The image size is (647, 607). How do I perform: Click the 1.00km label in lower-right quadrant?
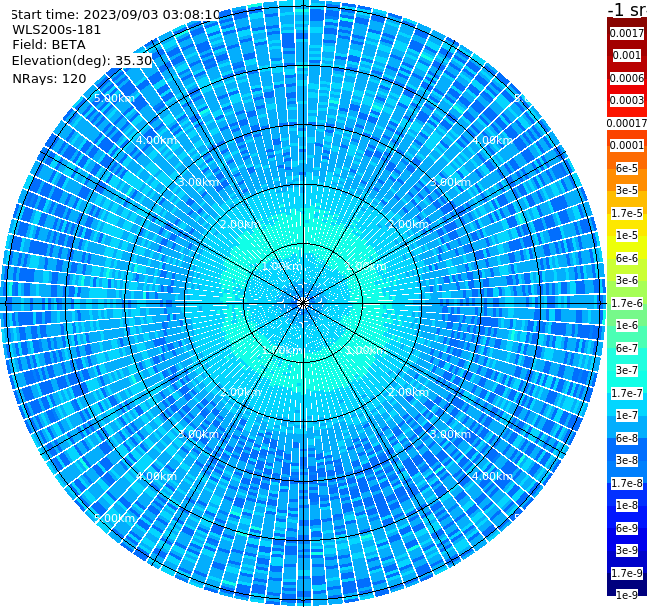click(366, 350)
